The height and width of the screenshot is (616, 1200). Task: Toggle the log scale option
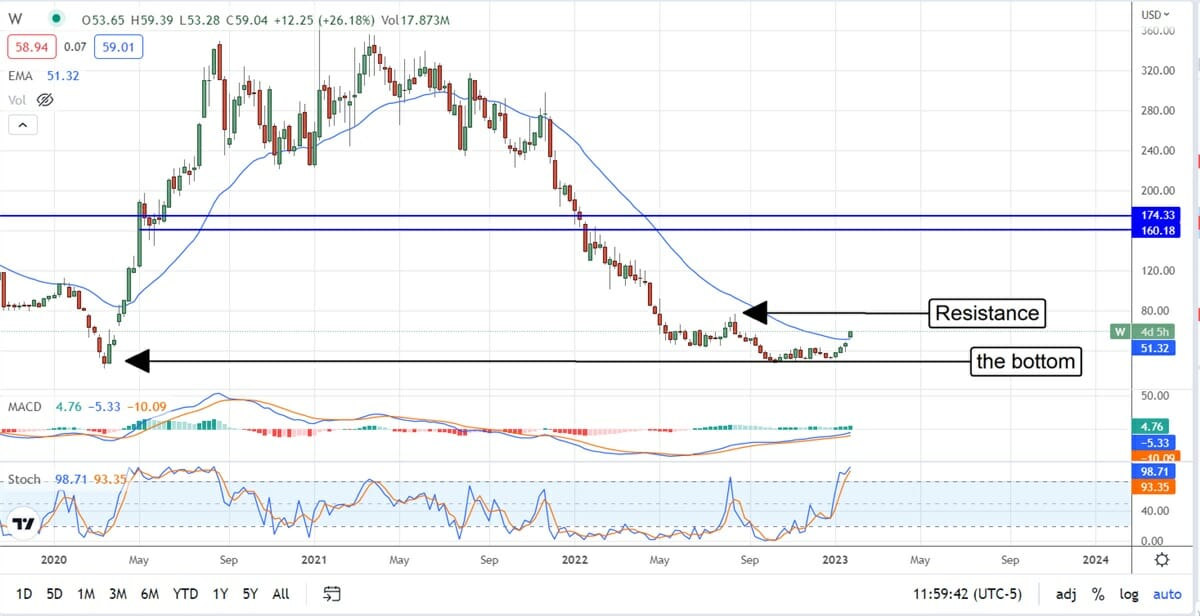pos(1128,594)
